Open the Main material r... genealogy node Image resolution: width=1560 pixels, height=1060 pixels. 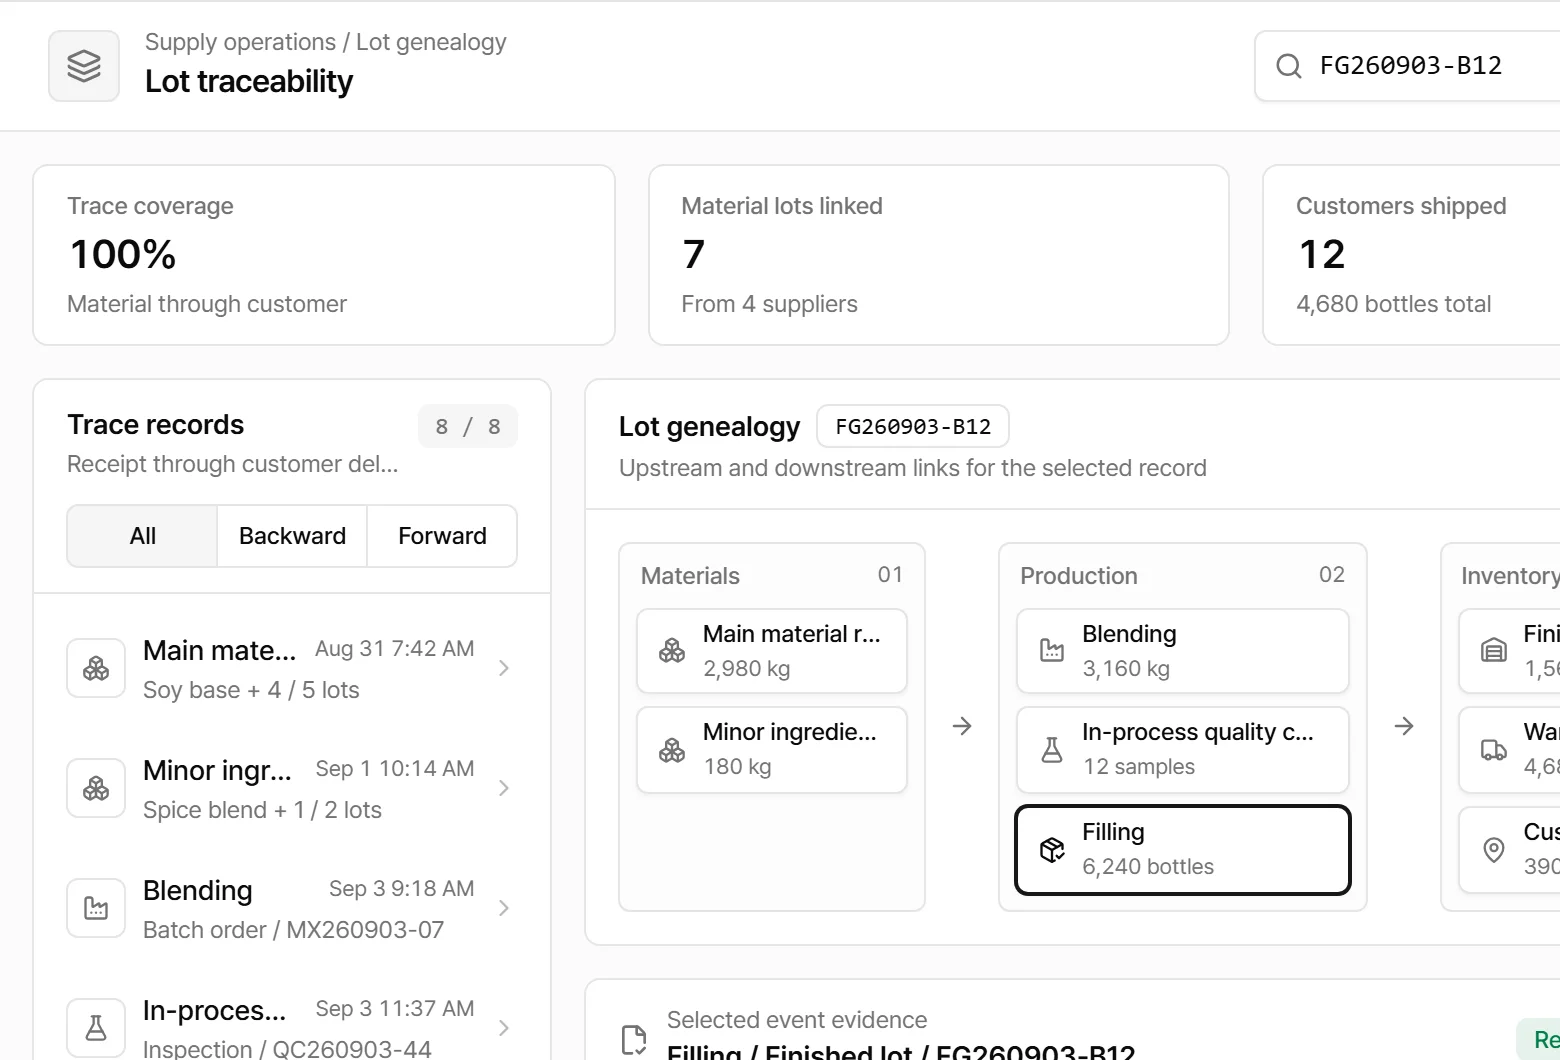coord(772,651)
